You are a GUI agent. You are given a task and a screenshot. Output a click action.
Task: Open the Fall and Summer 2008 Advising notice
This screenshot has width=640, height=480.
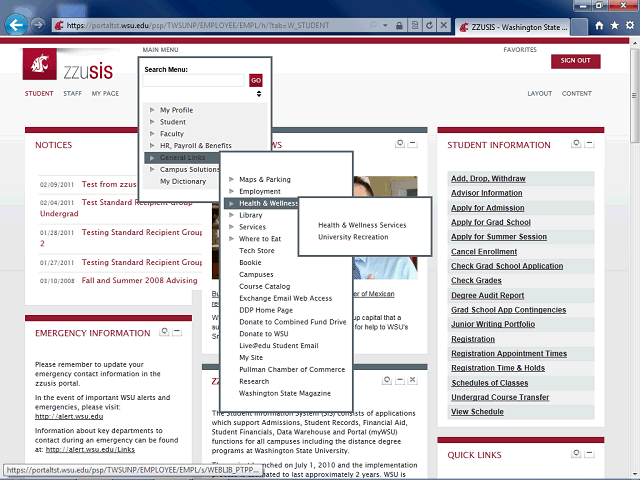coord(140,280)
